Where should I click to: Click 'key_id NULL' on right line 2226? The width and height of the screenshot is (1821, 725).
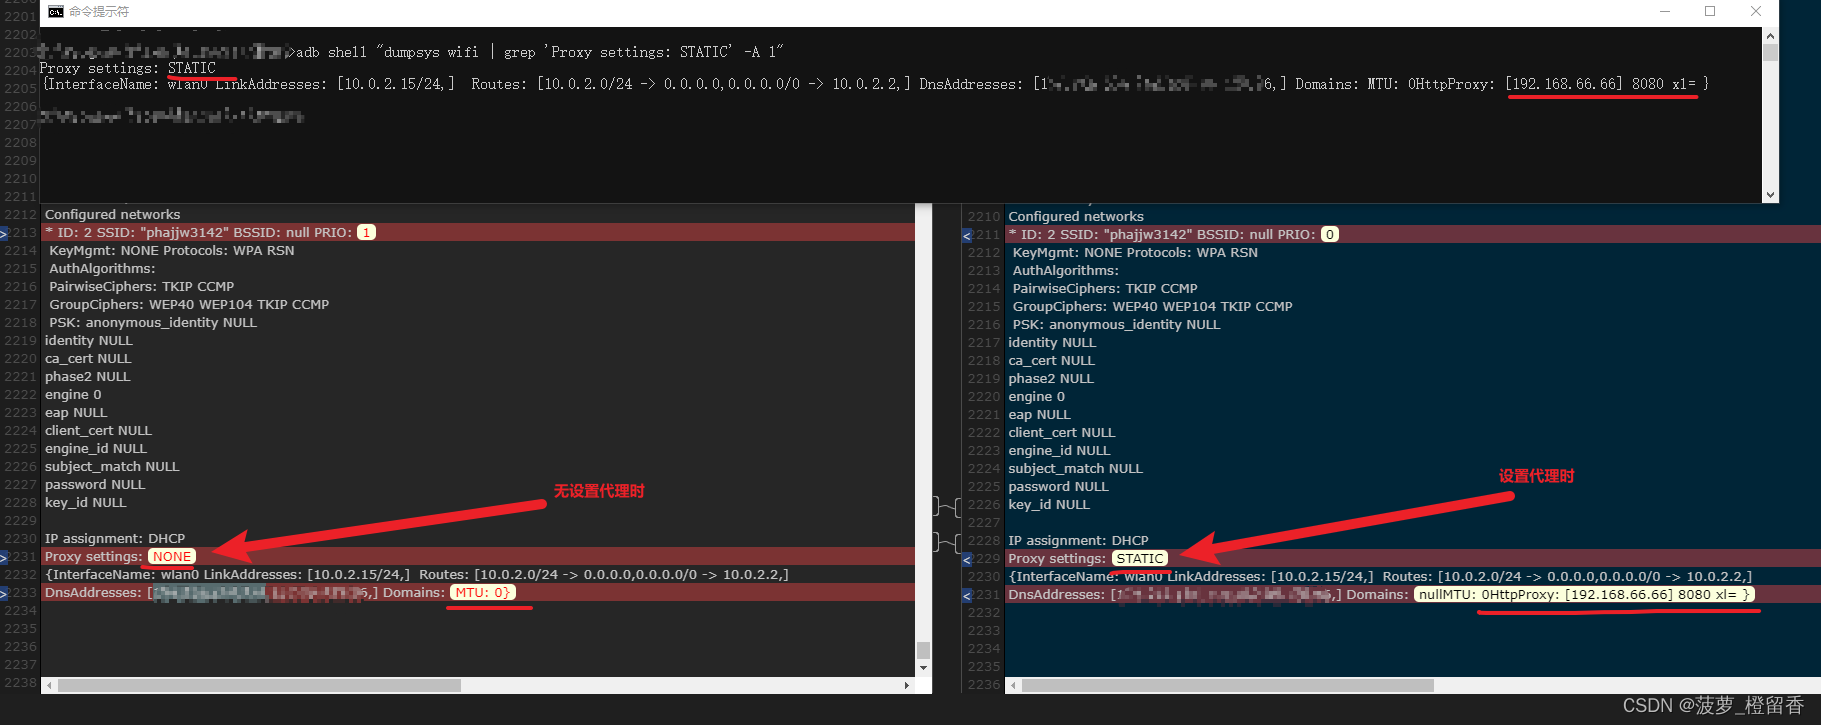coord(1049,505)
